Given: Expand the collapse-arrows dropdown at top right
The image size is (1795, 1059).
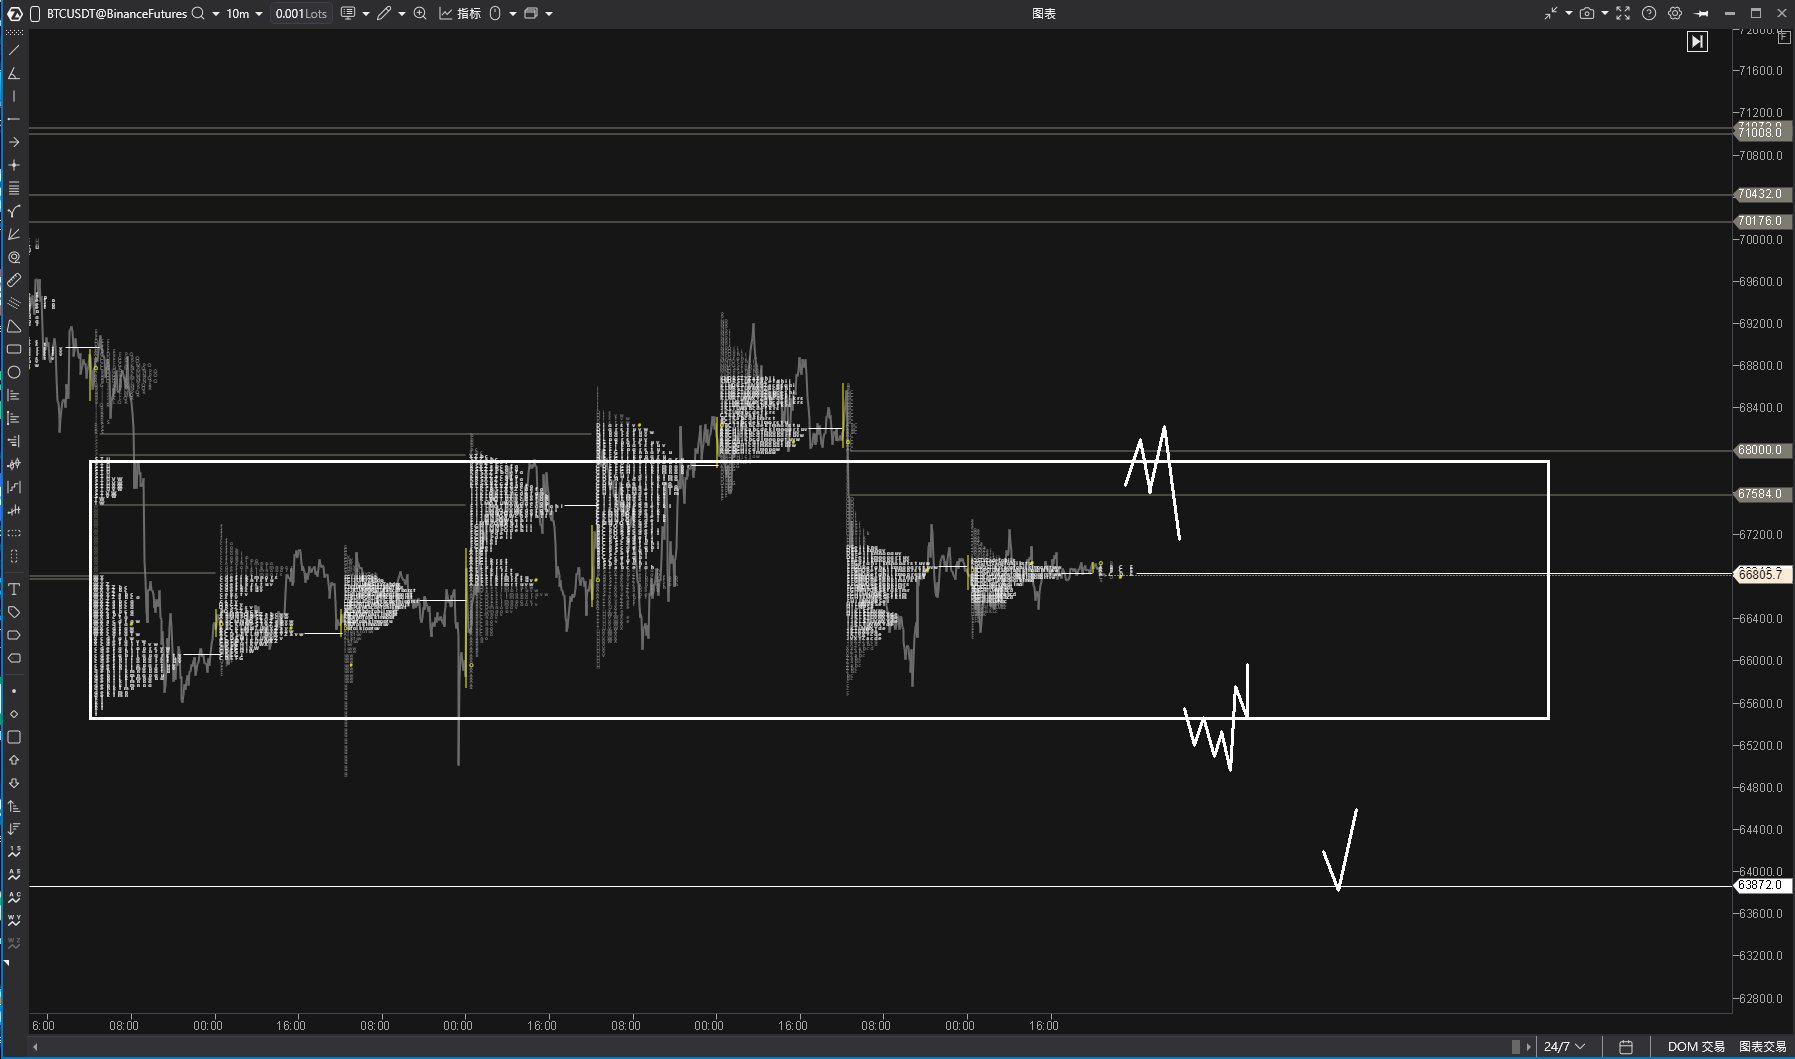Looking at the screenshot, I should click(x=1568, y=14).
